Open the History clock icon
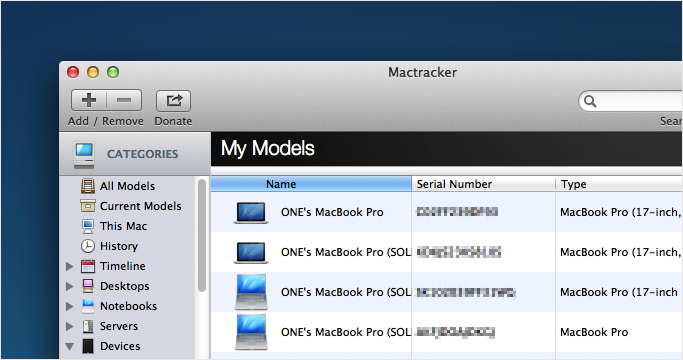683x360 pixels. pyautogui.click(x=88, y=246)
